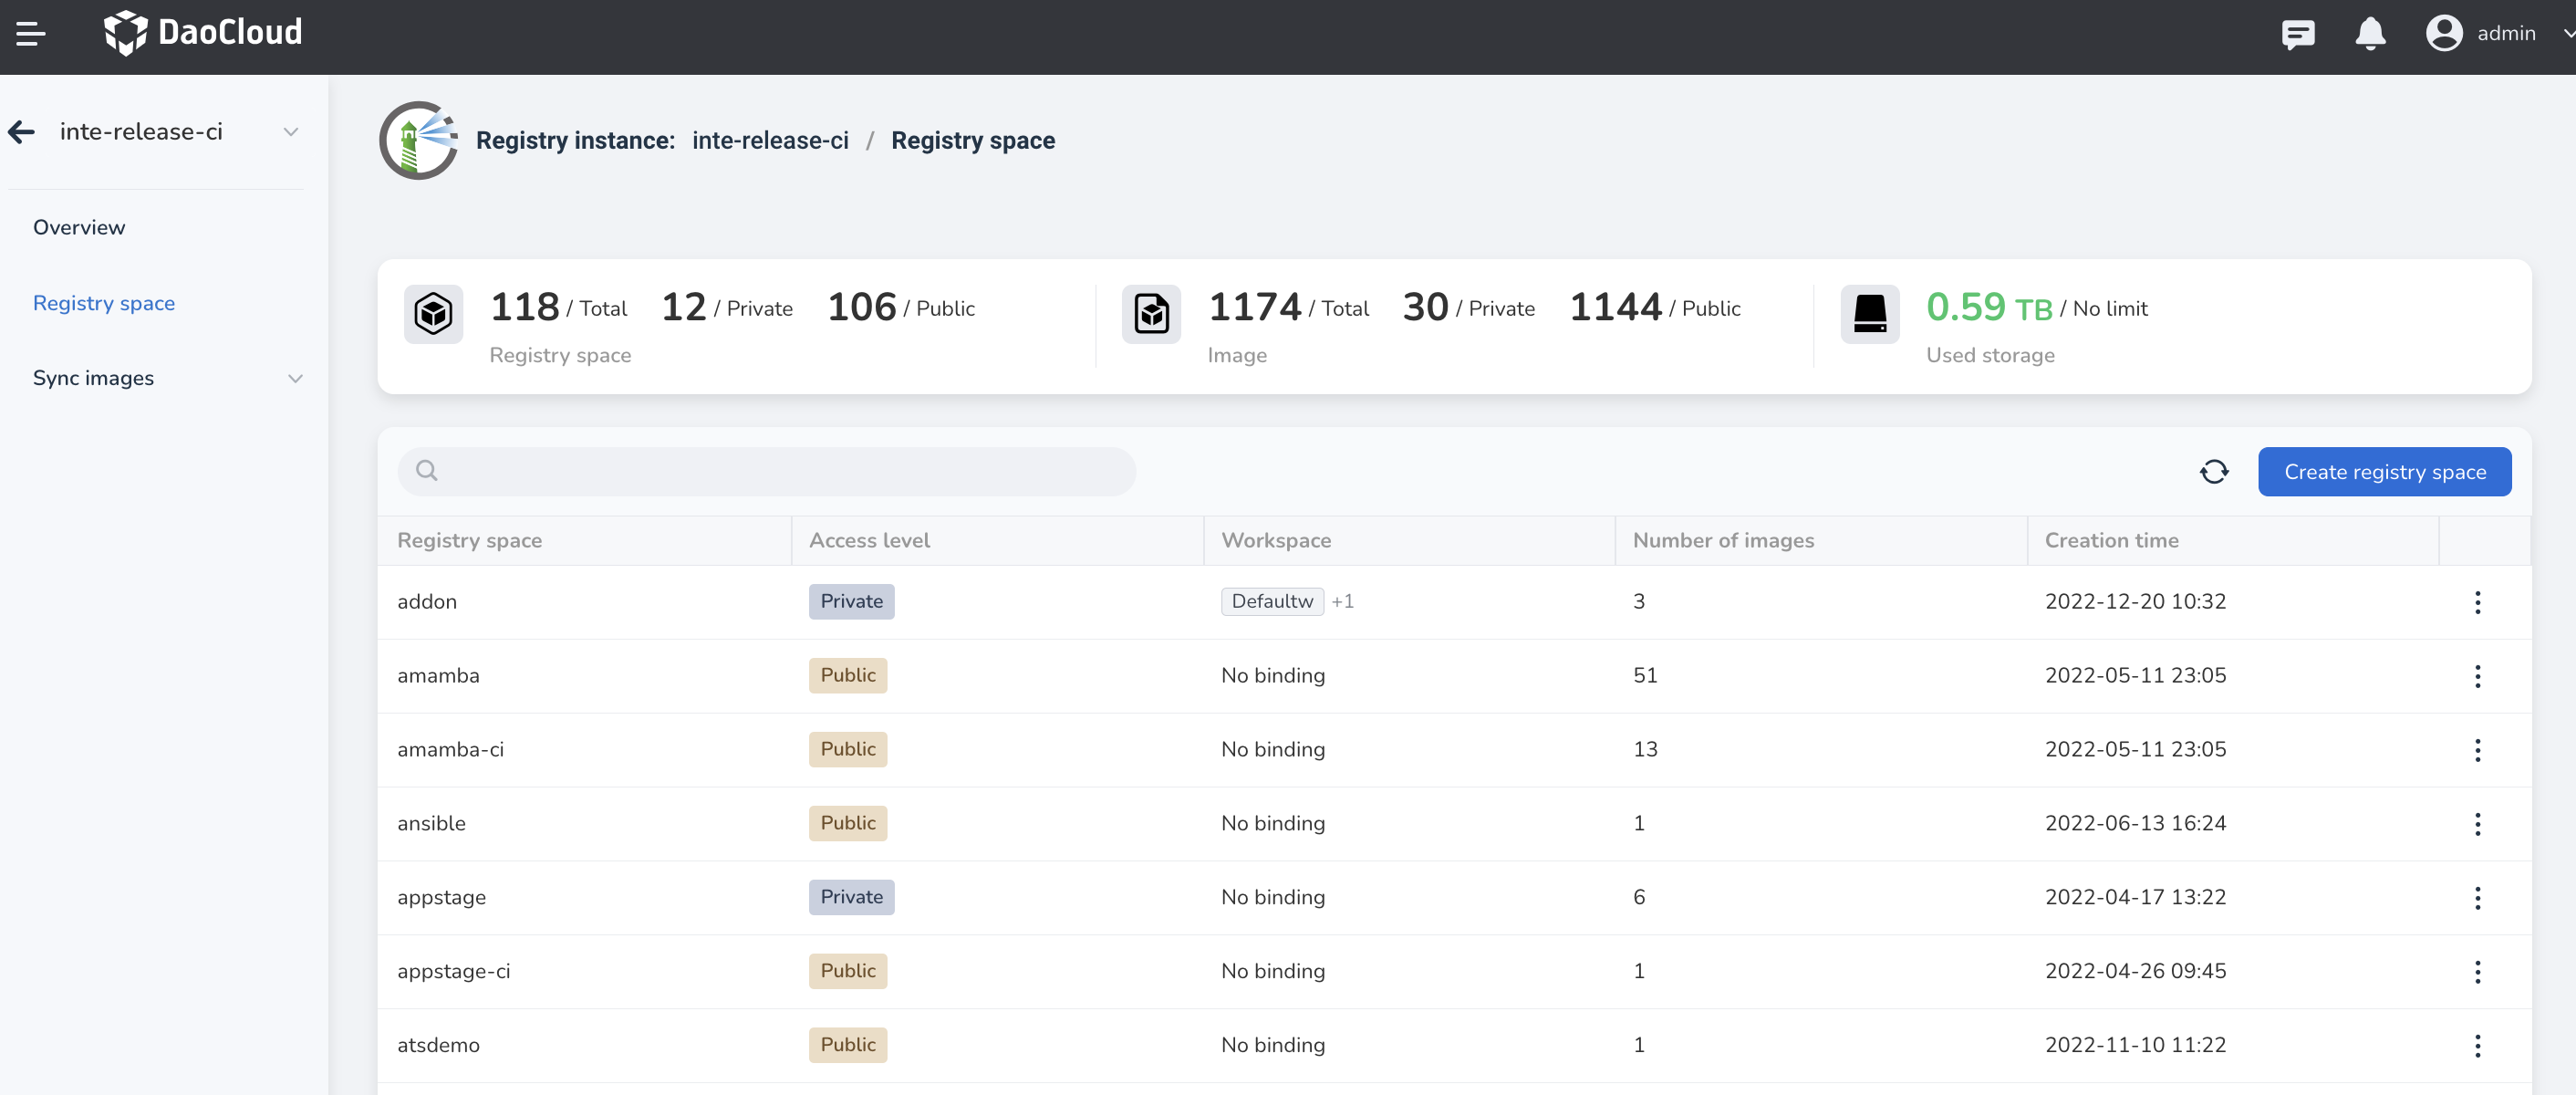The image size is (2576, 1095).
Task: Open the appstage registry space
Action: 441,897
